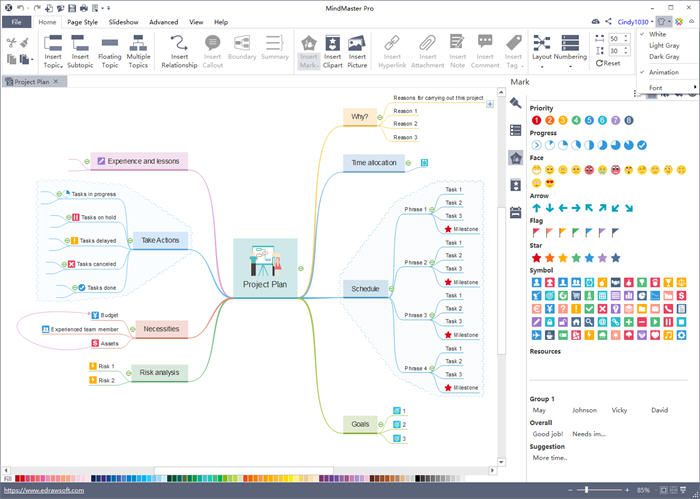Viewport: 700px width, 499px height.
Task: Select the Risk analysis topic
Action: 159,372
